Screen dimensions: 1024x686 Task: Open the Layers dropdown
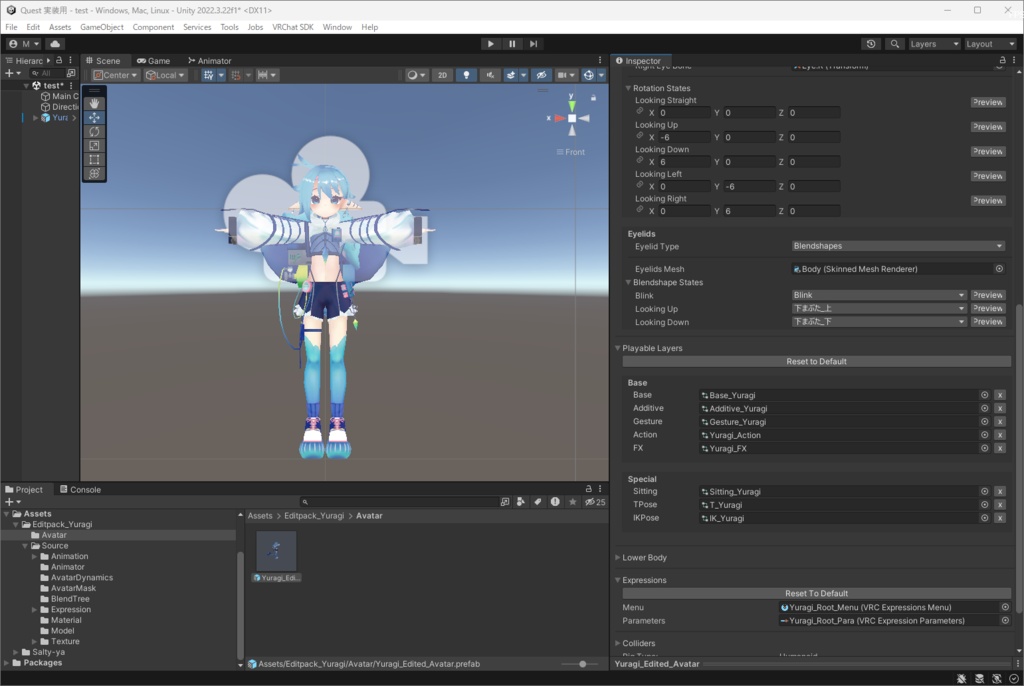[935, 44]
